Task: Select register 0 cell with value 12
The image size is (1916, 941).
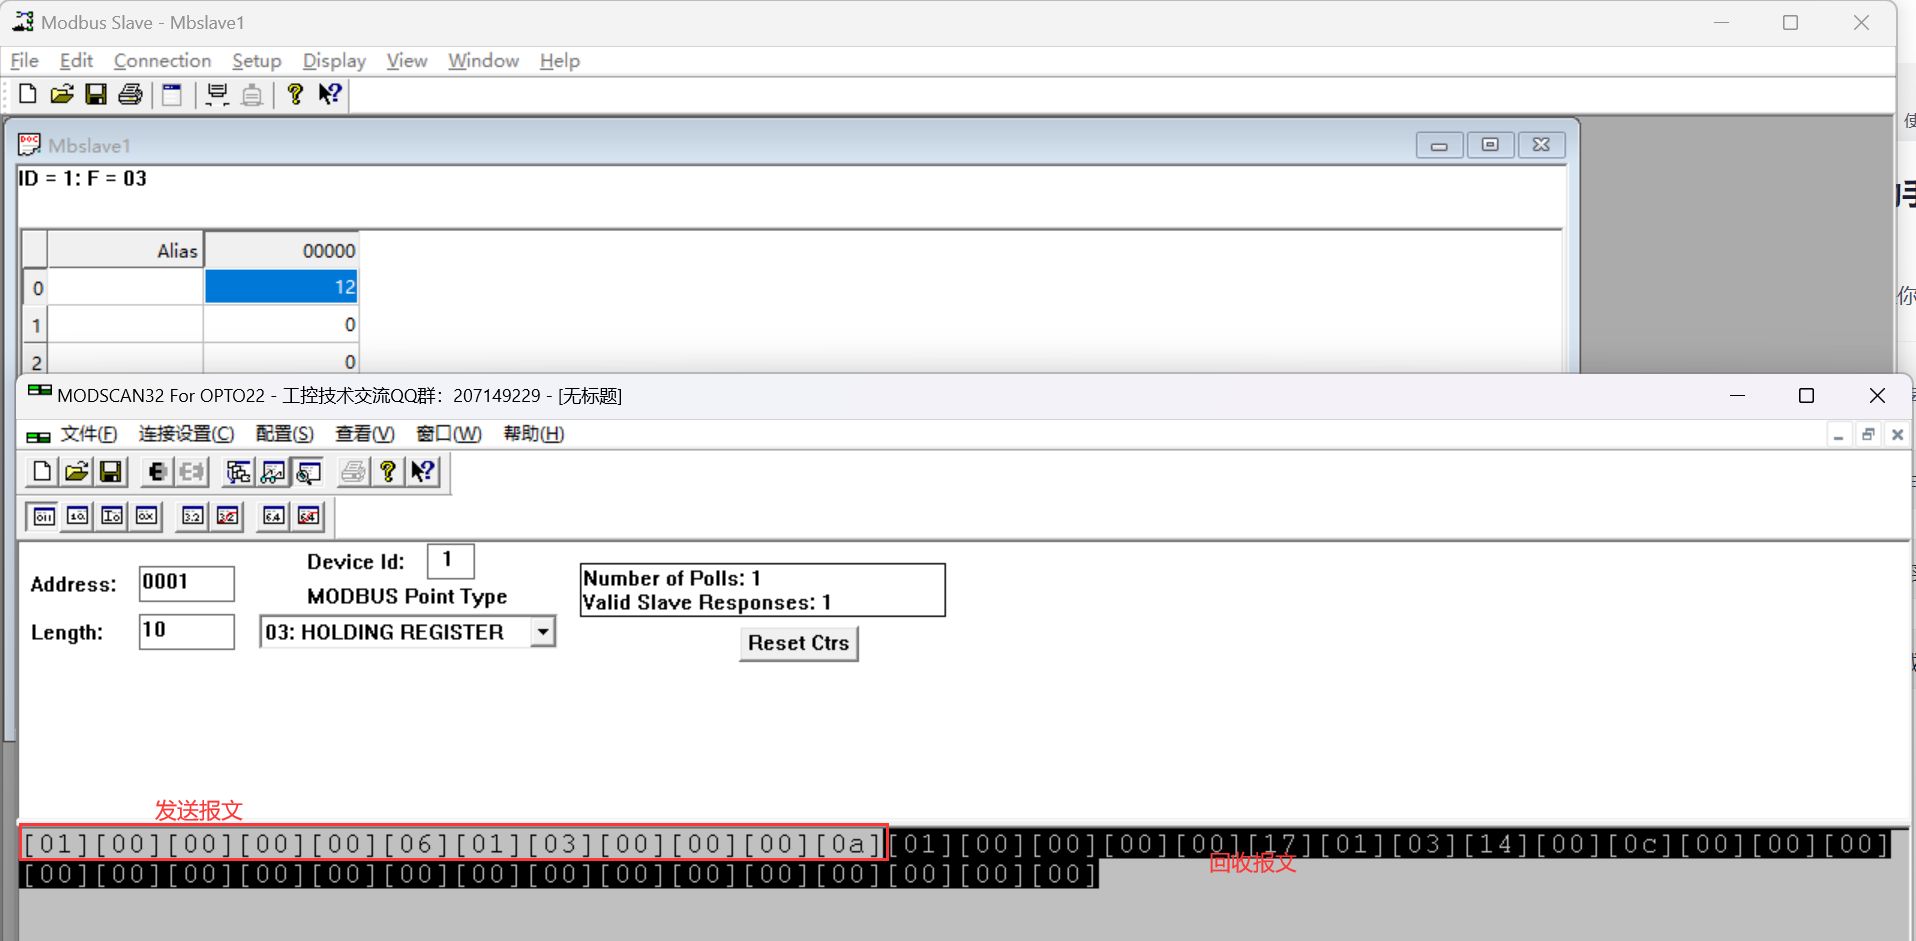Action: (x=281, y=287)
